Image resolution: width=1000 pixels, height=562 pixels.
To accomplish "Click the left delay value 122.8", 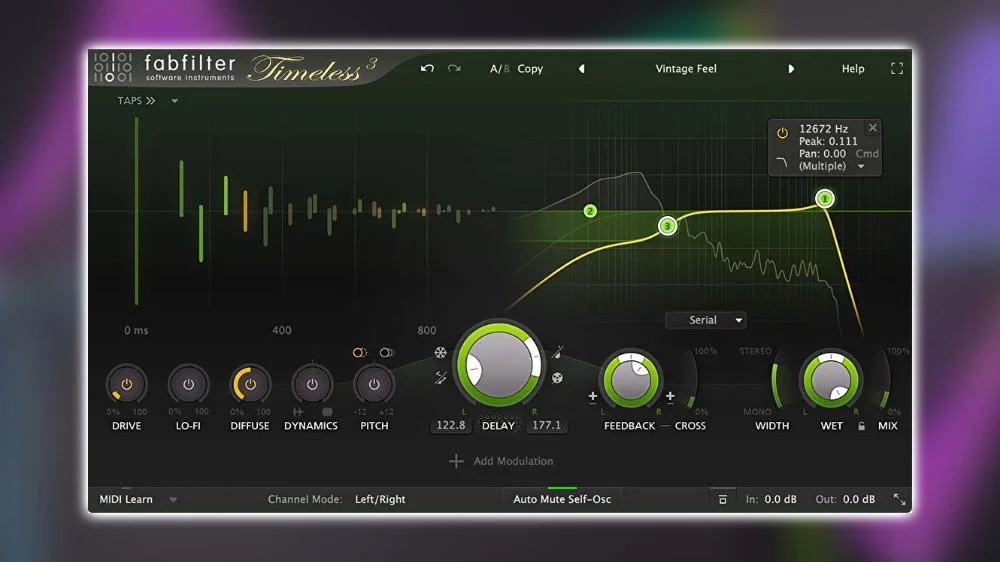I will 450,425.
